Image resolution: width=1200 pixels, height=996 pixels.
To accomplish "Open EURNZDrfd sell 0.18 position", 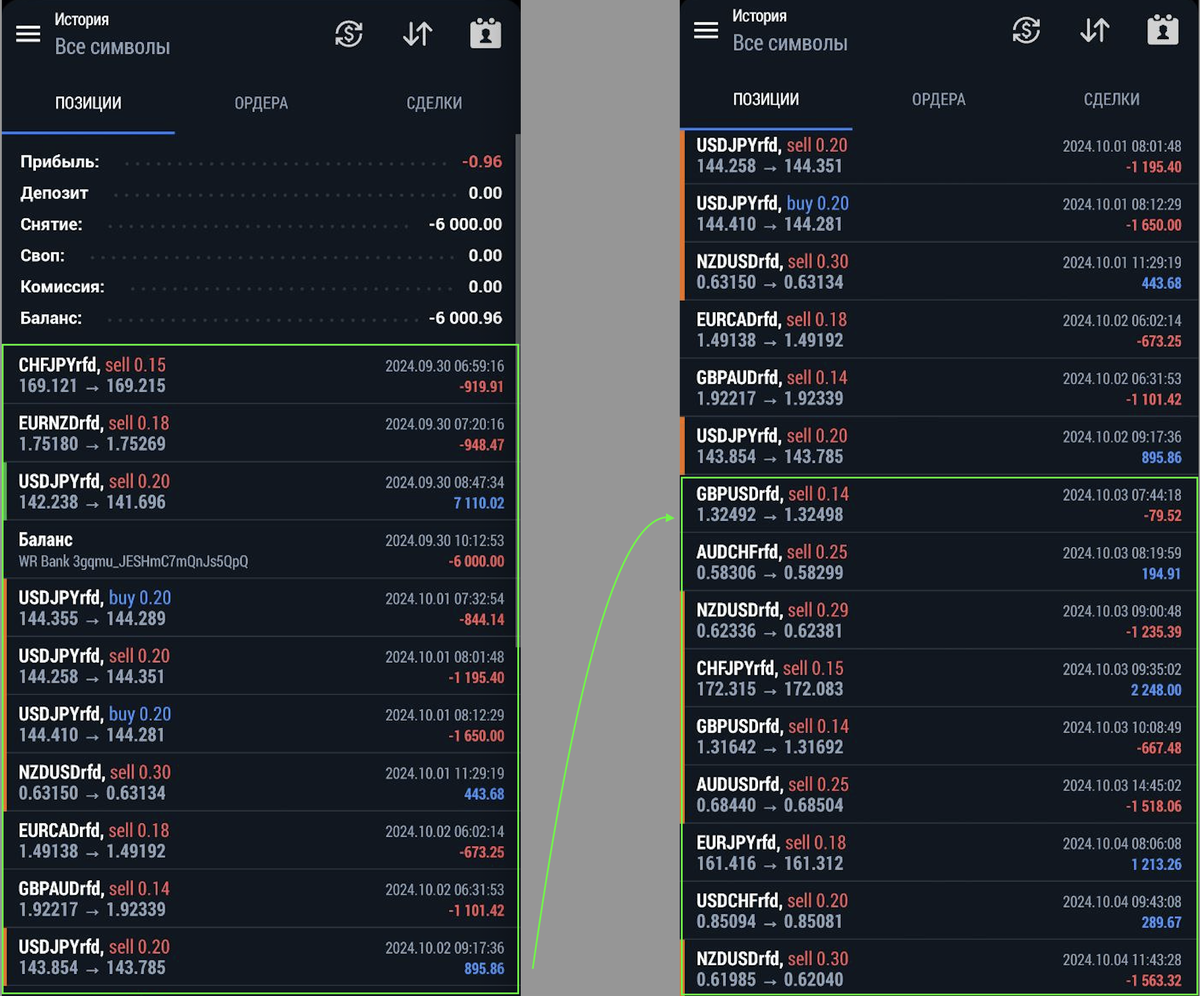I will tap(261, 433).
